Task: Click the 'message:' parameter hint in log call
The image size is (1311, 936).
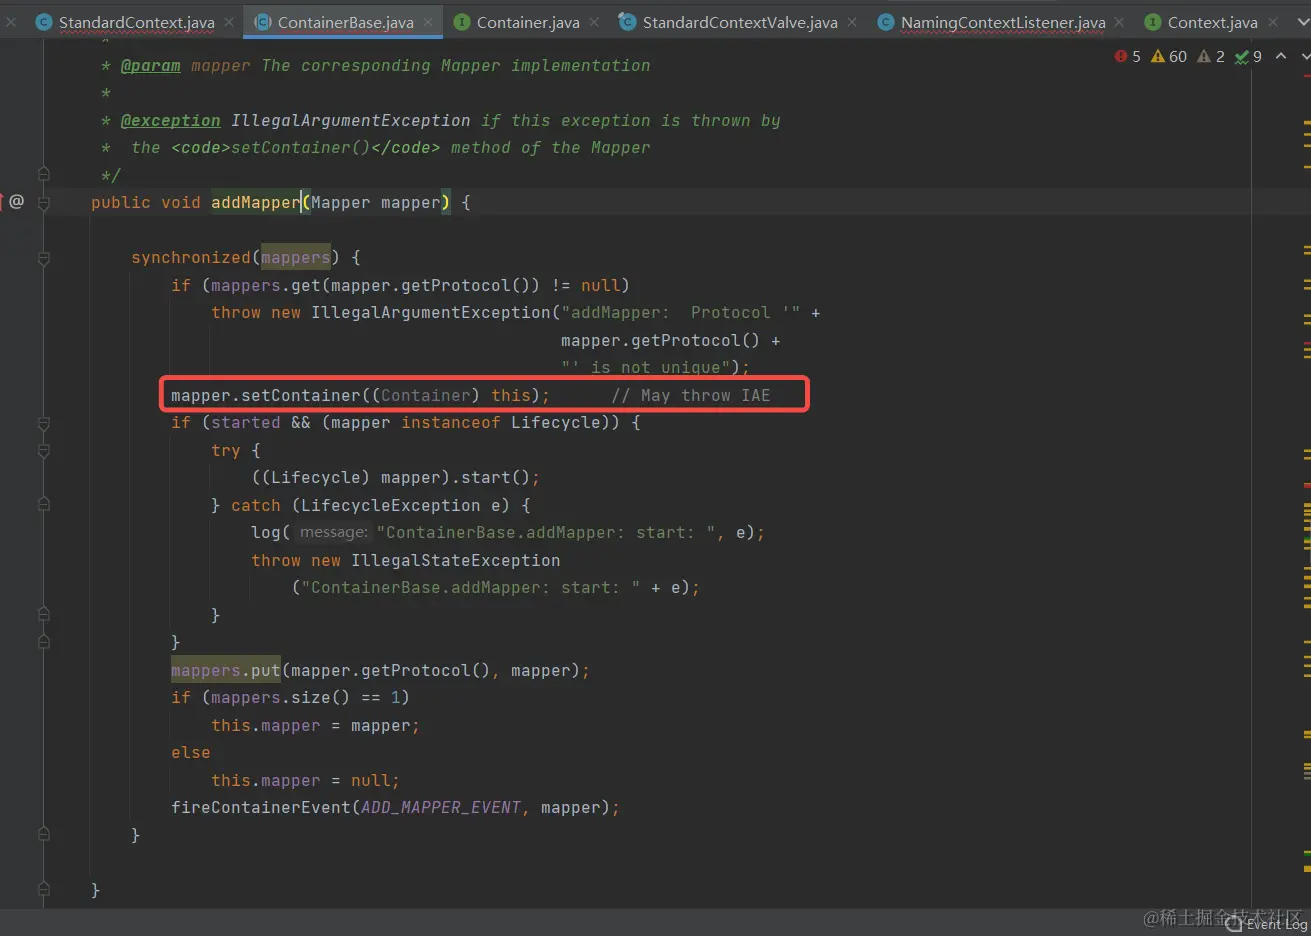Action: (x=334, y=533)
